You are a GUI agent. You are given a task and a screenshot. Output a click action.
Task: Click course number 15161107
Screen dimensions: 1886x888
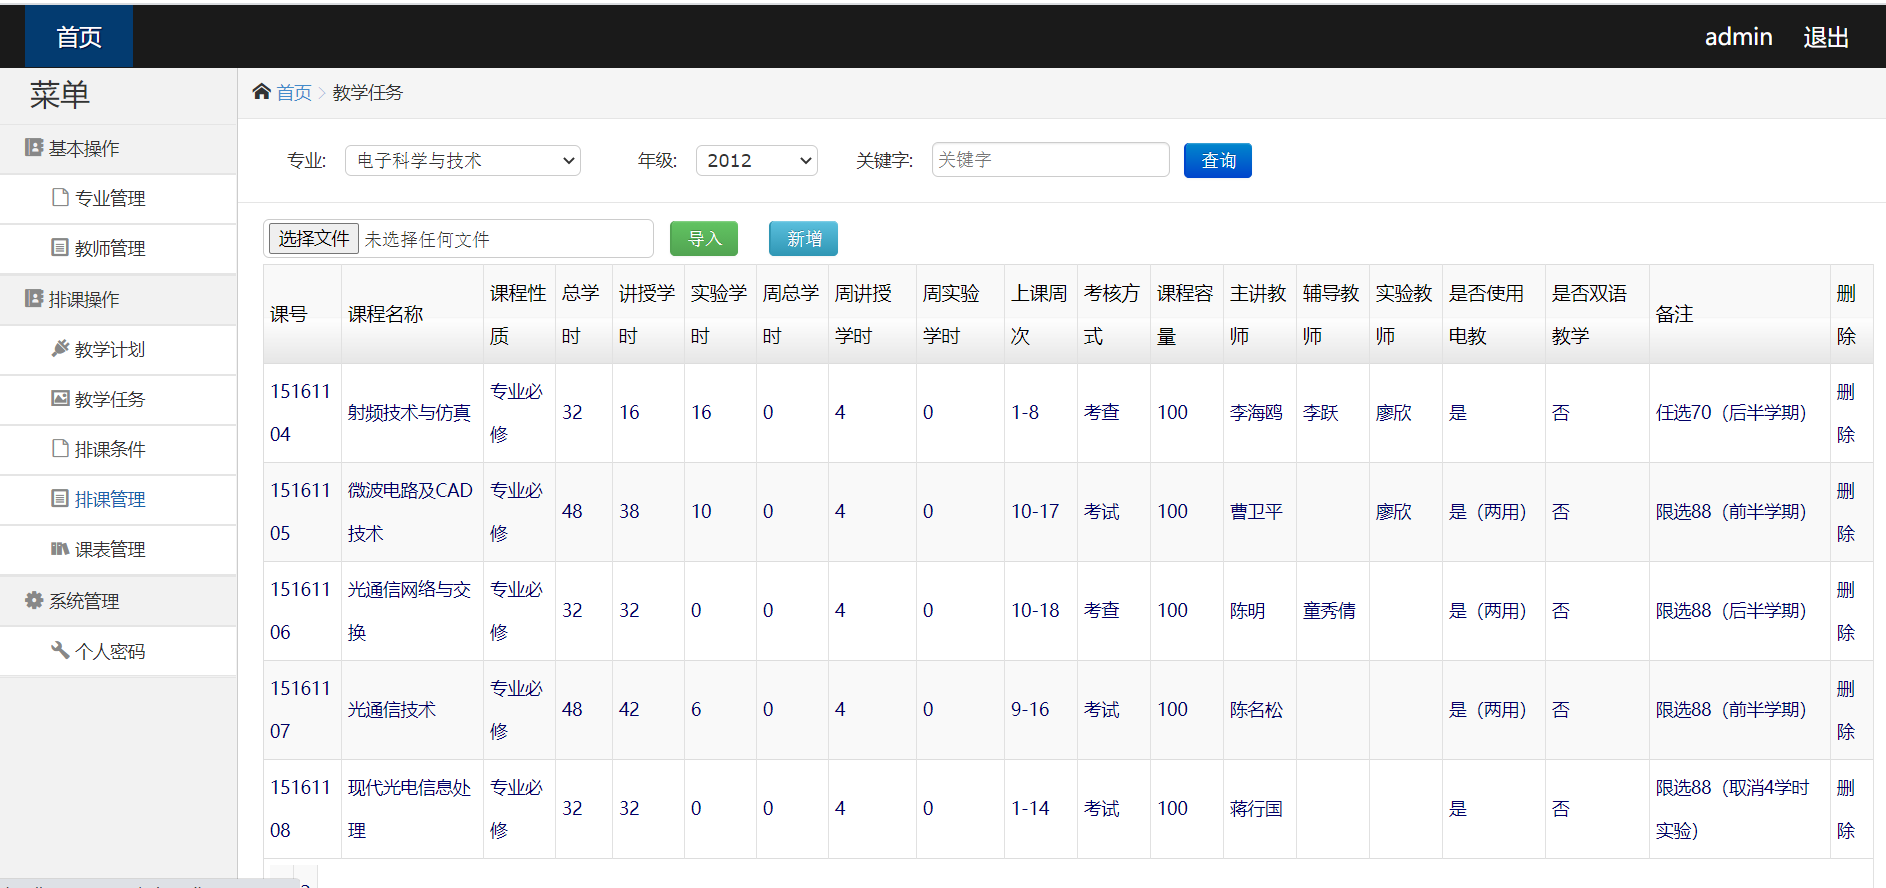click(300, 710)
